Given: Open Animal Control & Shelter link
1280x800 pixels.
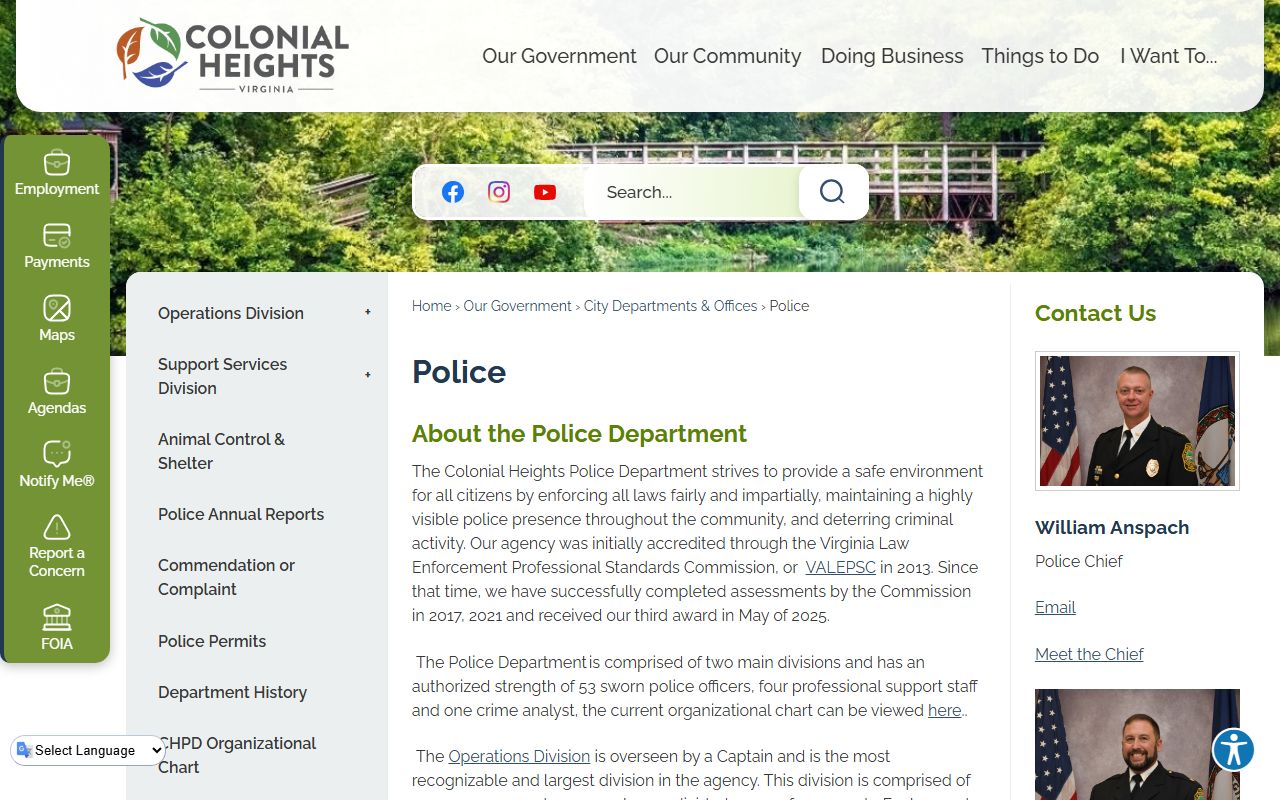Looking at the screenshot, I should click(221, 451).
